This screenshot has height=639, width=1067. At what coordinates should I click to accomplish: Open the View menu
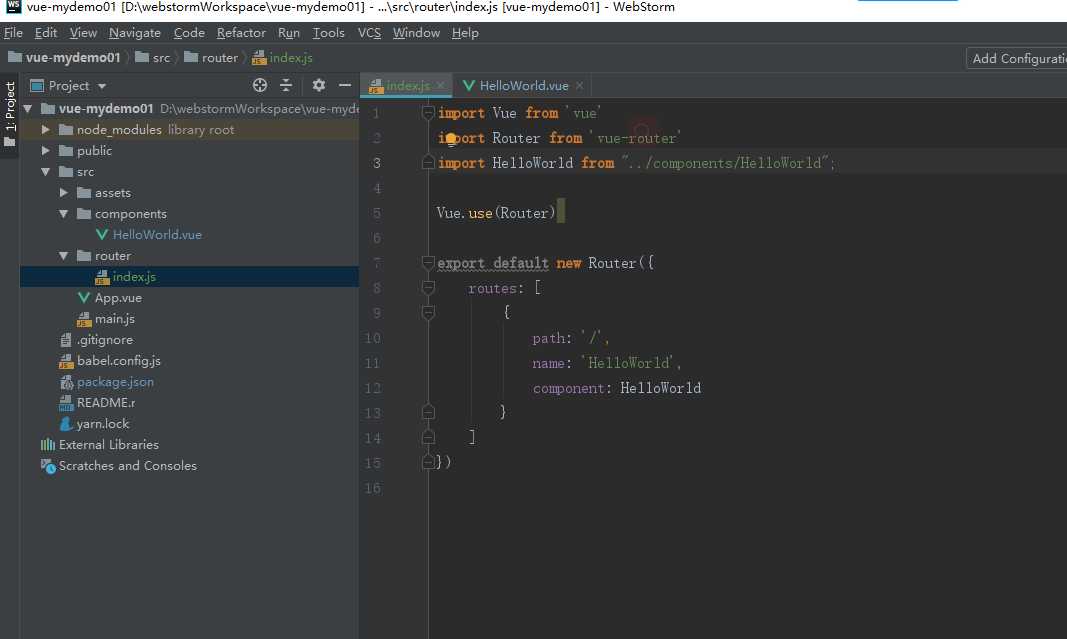tap(83, 33)
